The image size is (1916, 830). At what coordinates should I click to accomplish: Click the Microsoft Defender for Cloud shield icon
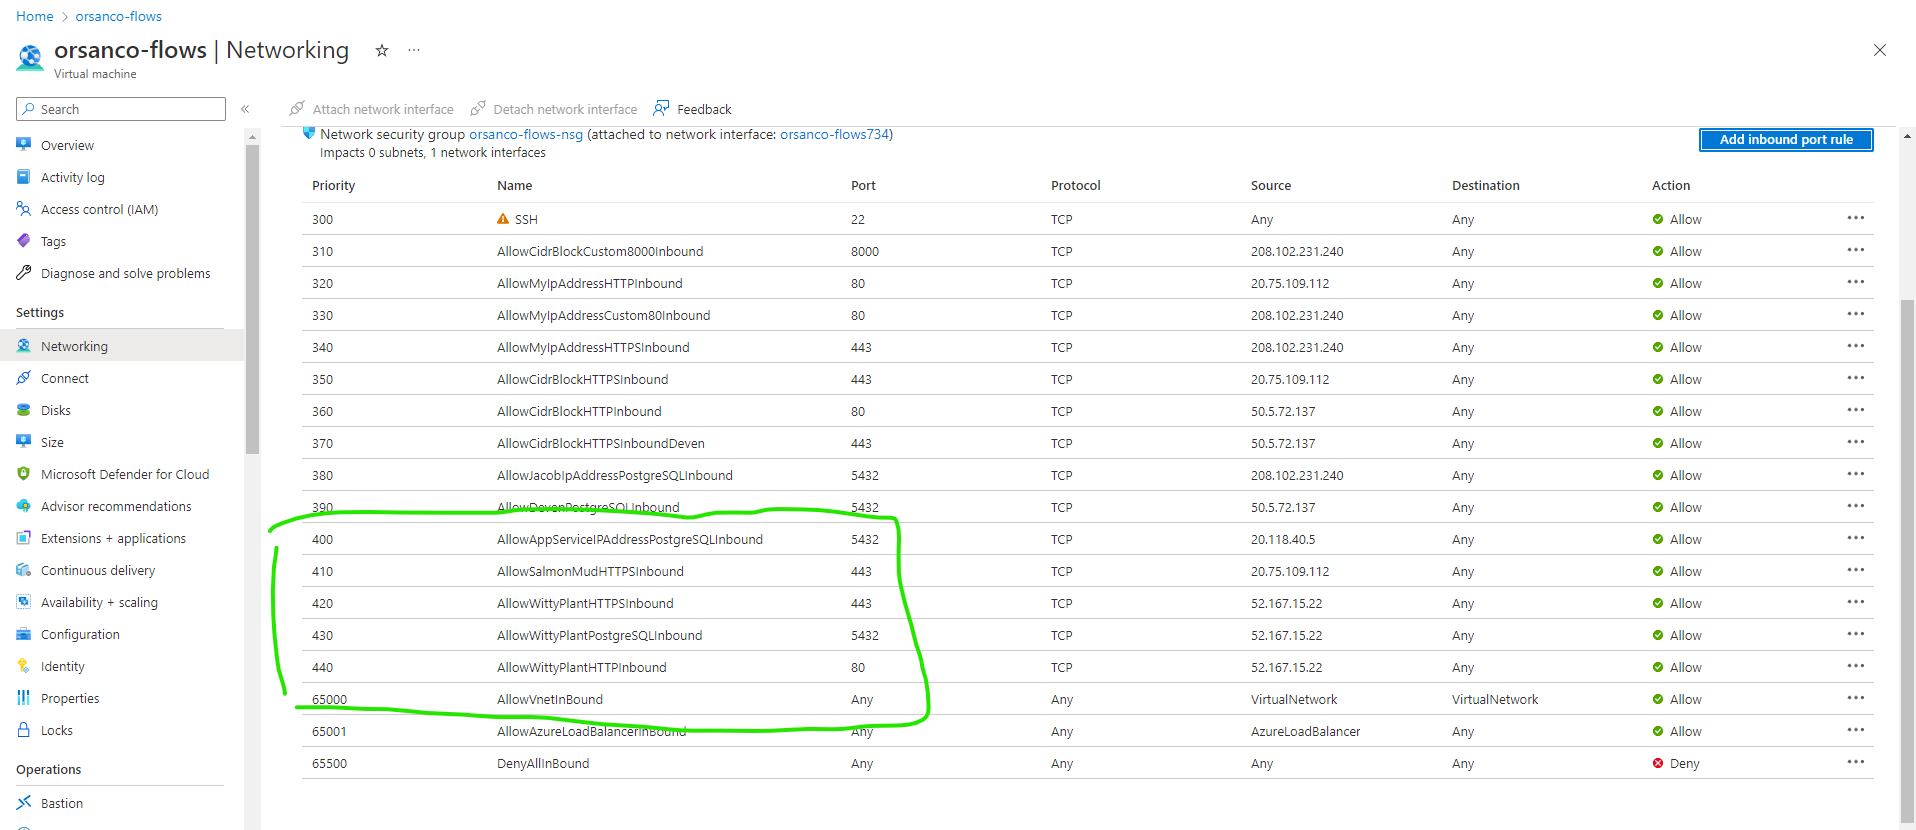click(x=24, y=474)
